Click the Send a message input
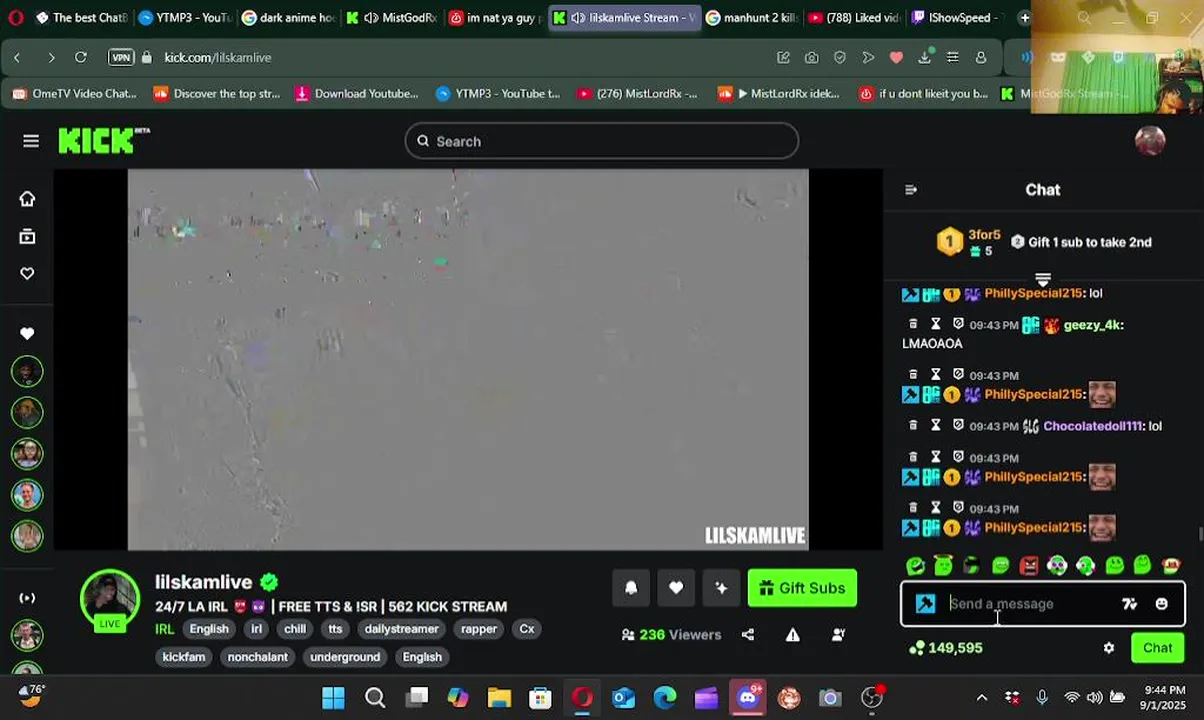 coord(1030,604)
